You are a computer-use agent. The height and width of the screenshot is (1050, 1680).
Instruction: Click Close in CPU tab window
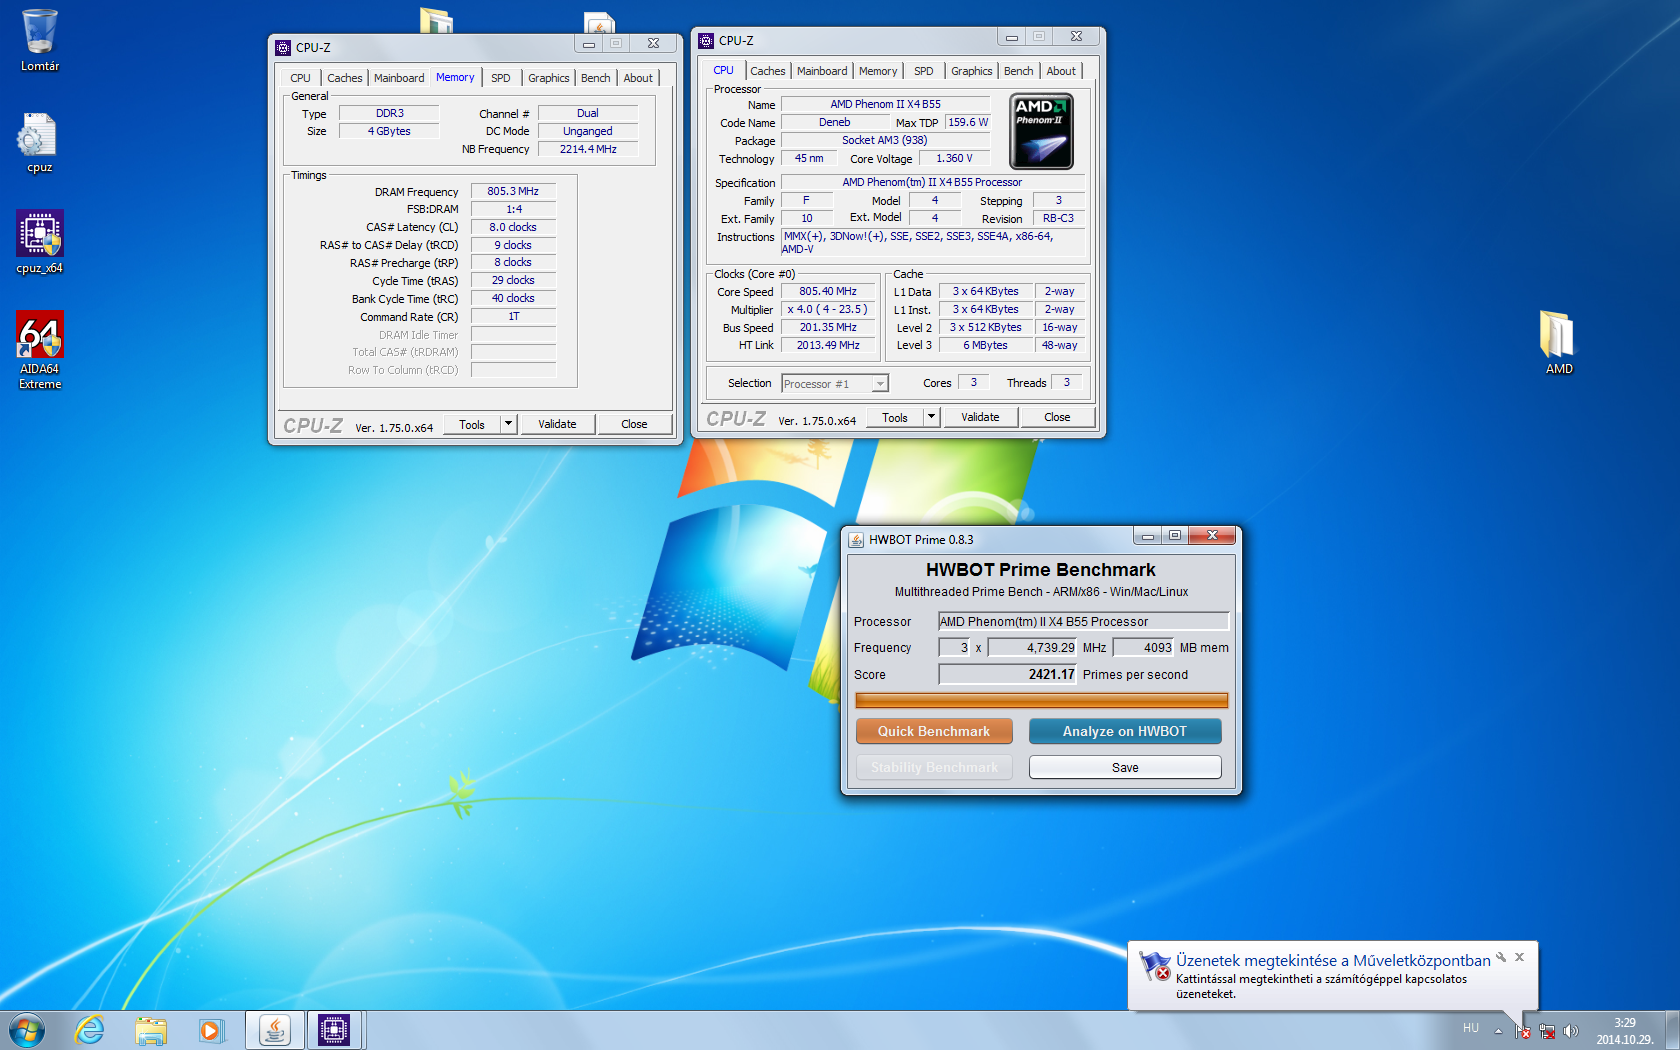click(1057, 417)
